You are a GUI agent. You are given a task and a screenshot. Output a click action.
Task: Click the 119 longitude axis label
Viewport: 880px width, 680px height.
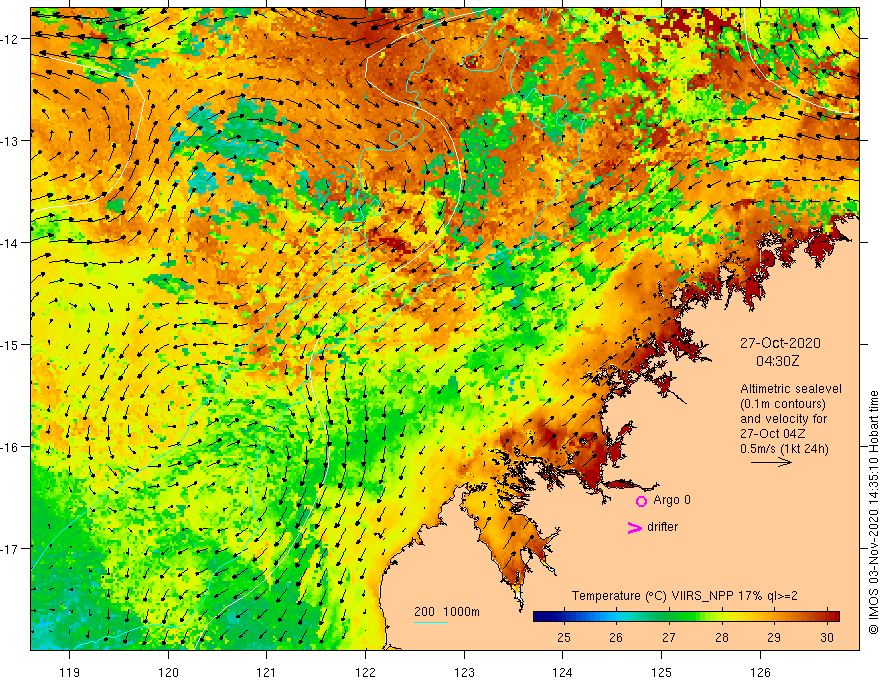(x=70, y=672)
